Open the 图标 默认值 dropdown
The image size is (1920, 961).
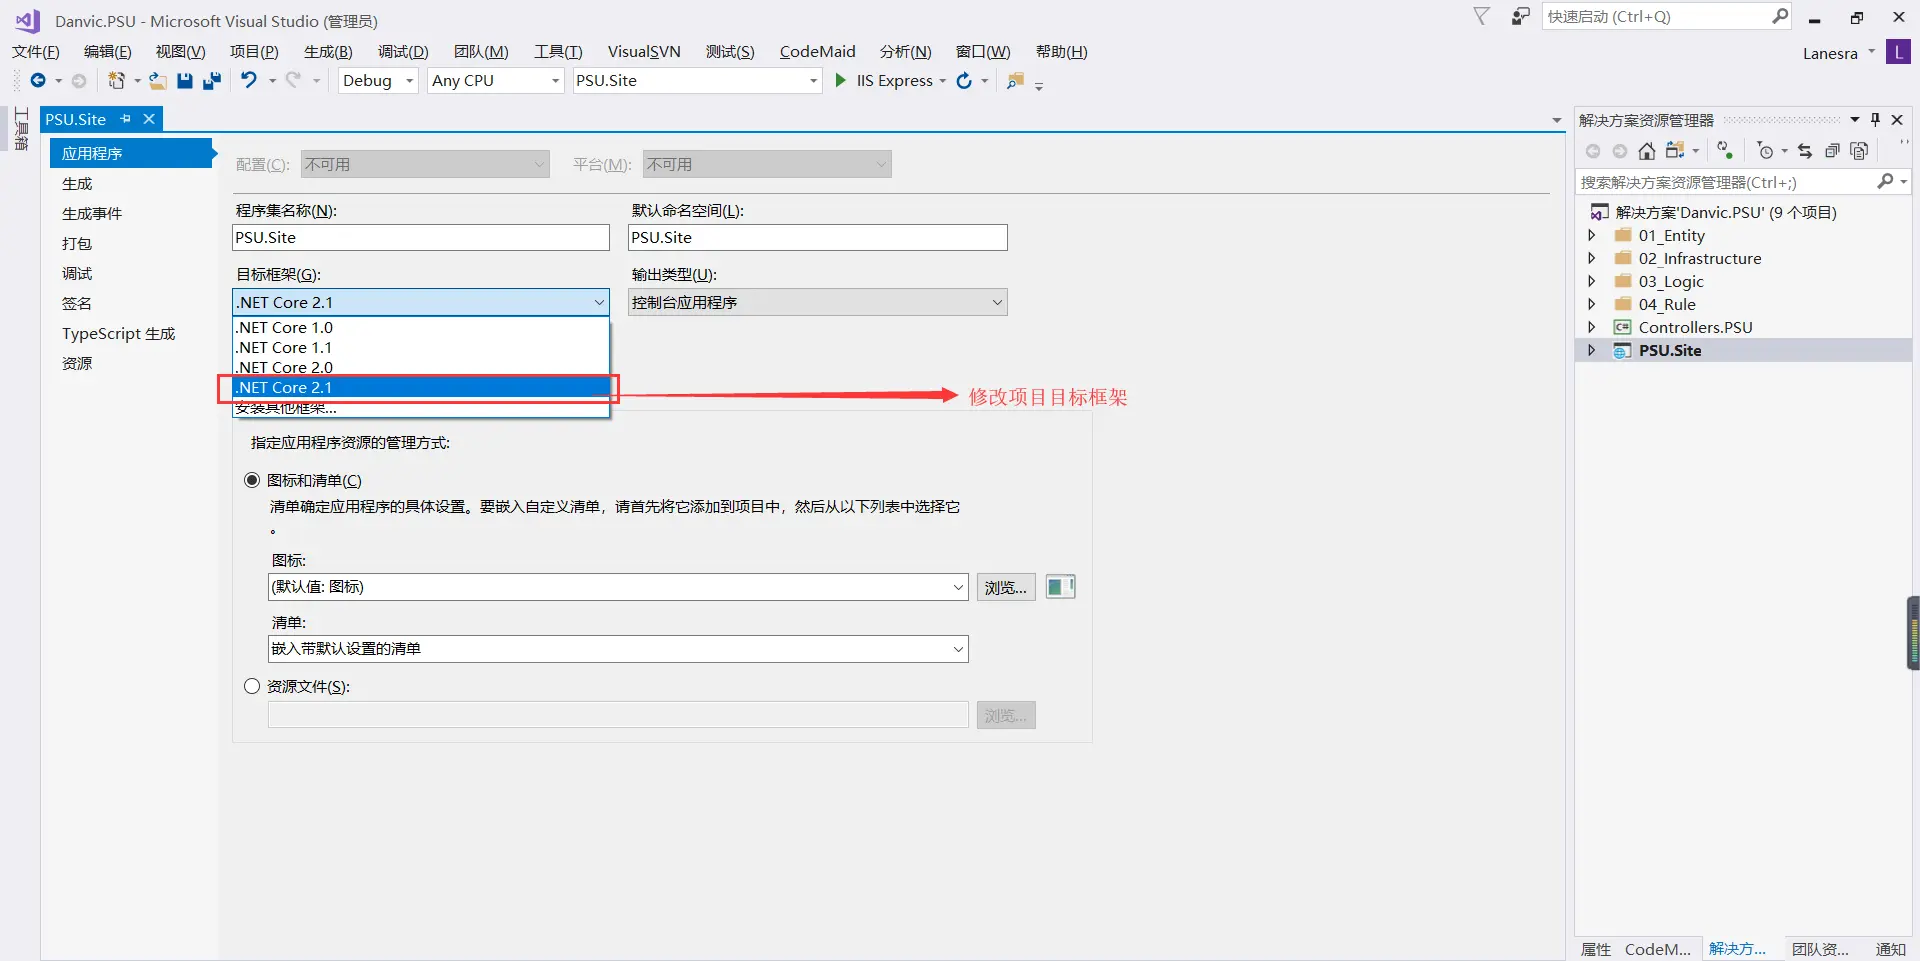pos(618,587)
